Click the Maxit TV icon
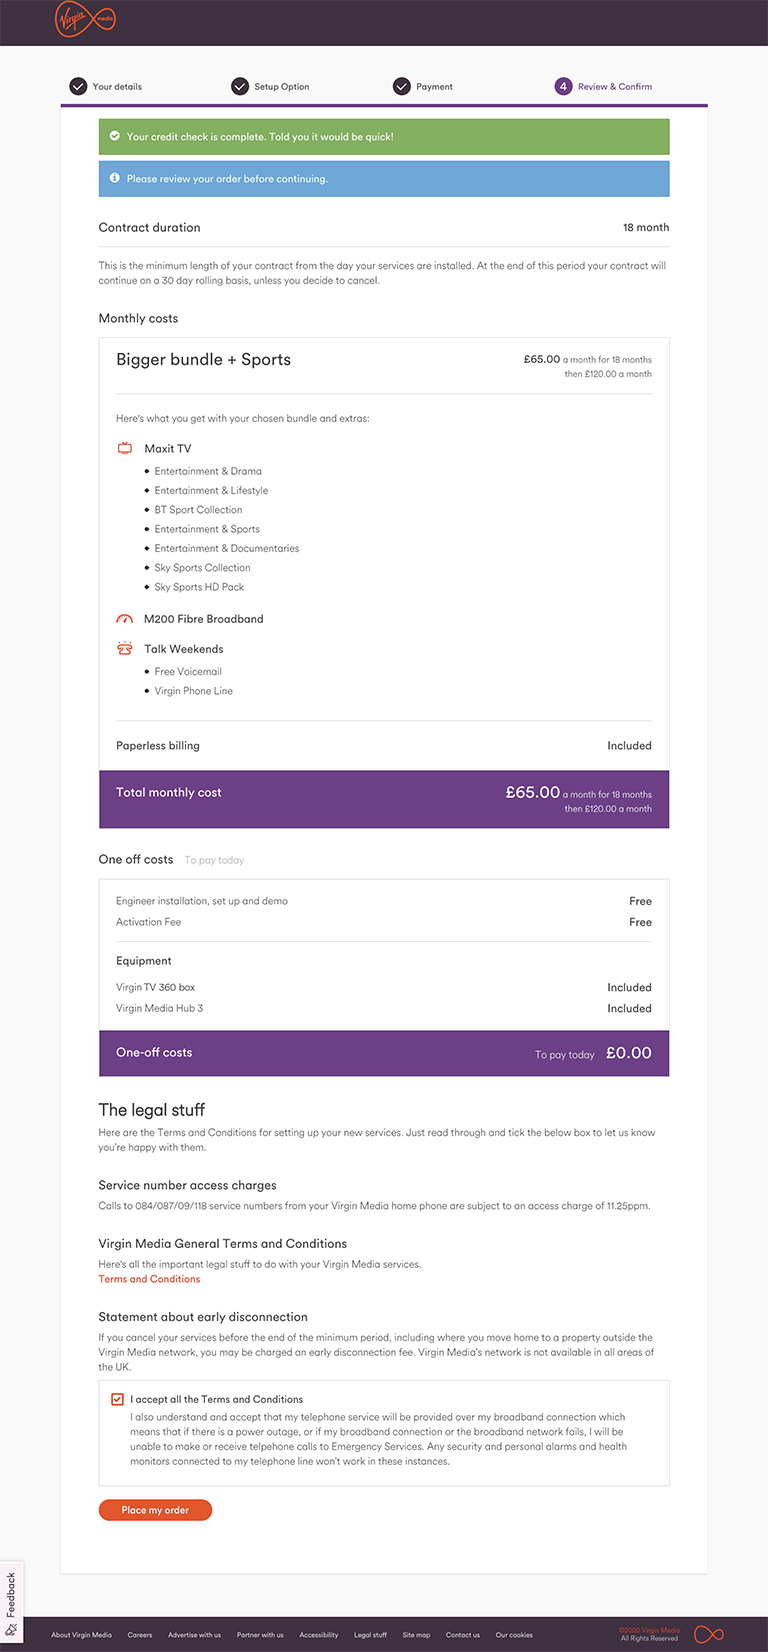 click(125, 449)
